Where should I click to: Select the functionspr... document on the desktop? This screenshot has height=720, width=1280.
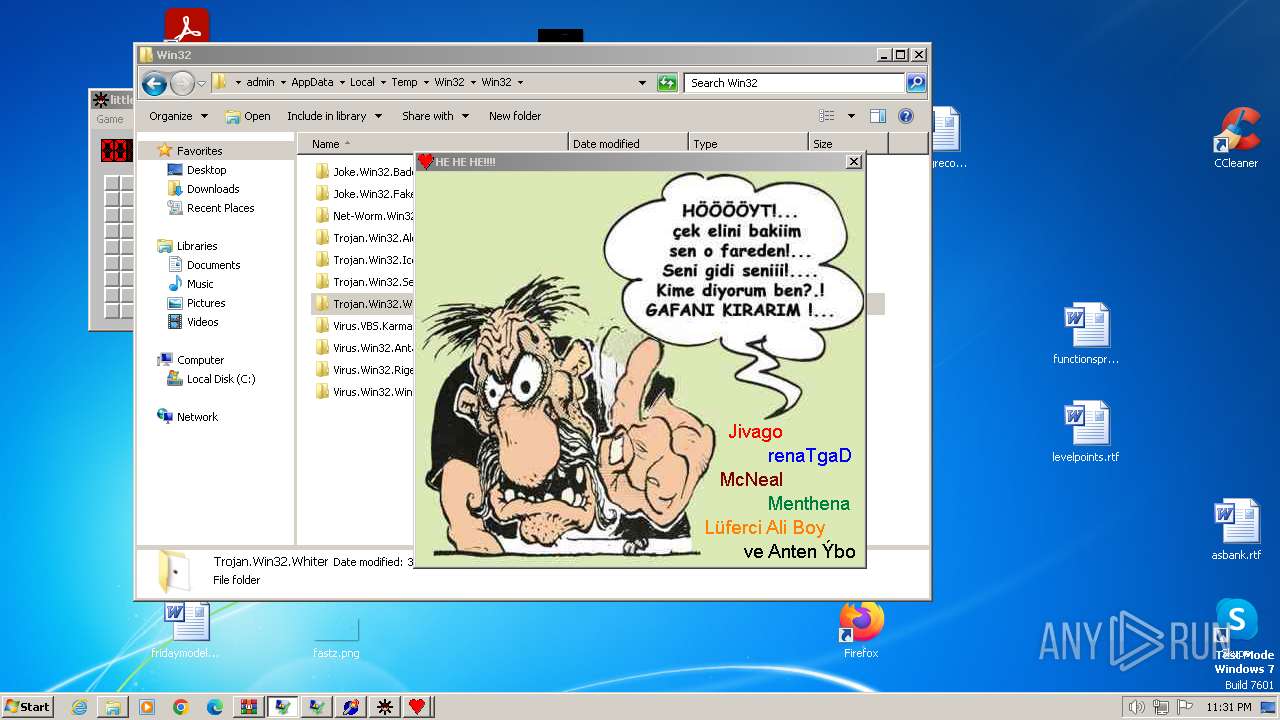click(1086, 334)
